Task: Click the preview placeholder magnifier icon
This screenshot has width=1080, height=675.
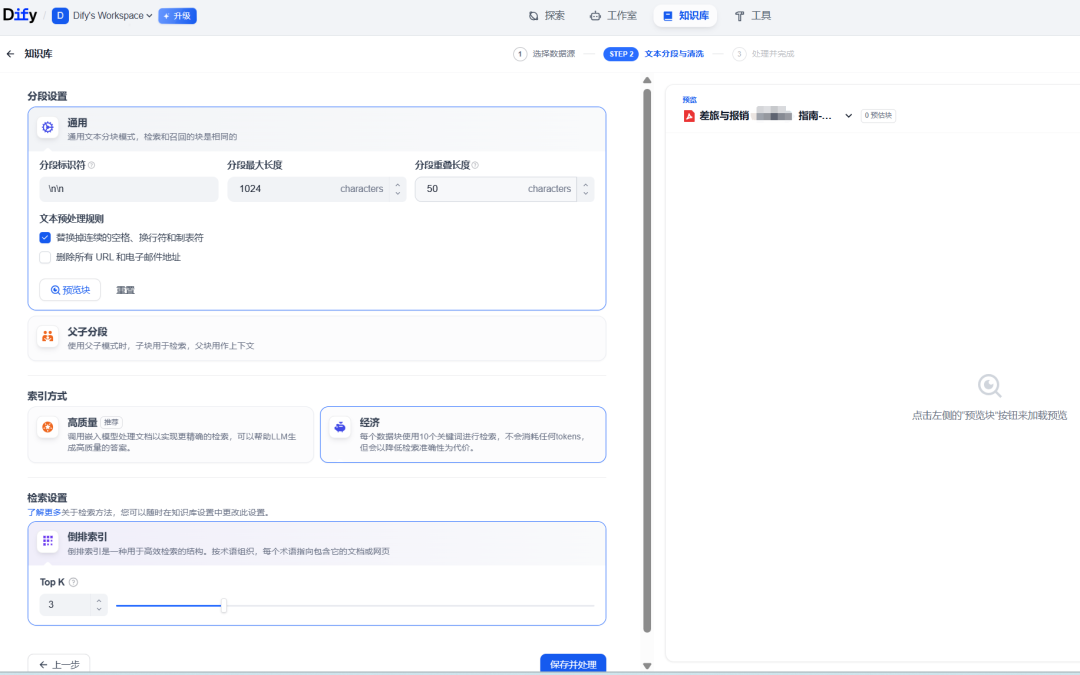Action: pos(990,386)
